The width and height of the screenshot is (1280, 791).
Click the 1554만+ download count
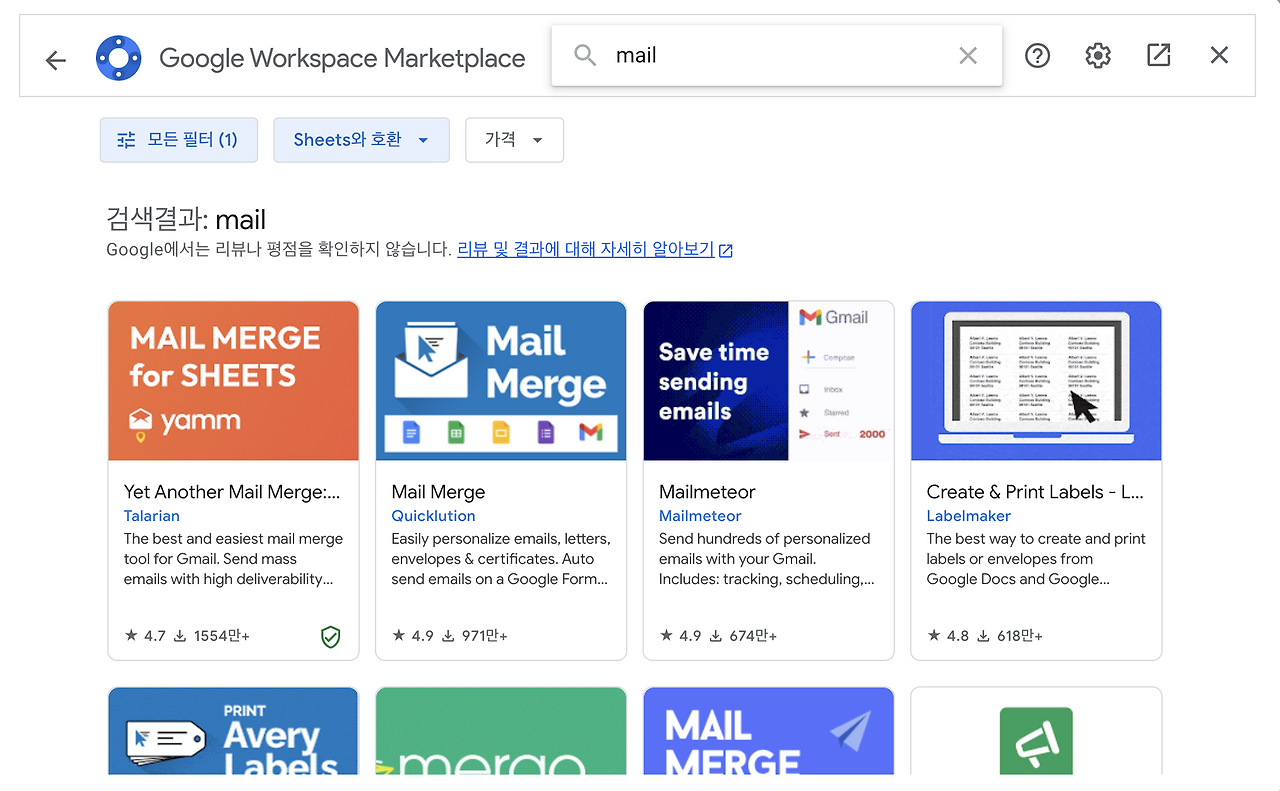[222, 636]
